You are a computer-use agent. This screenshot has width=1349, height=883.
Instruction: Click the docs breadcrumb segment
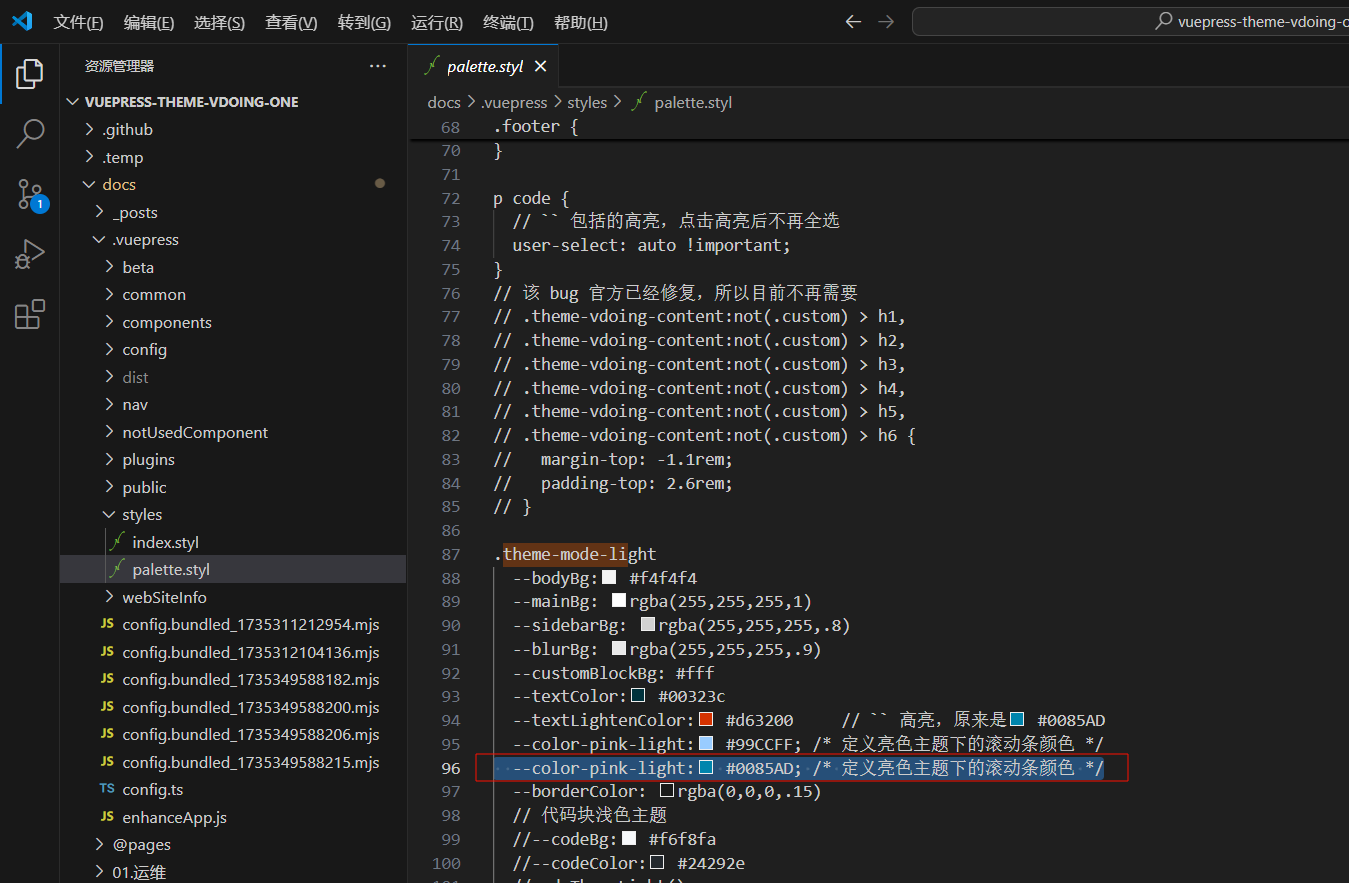coord(444,102)
